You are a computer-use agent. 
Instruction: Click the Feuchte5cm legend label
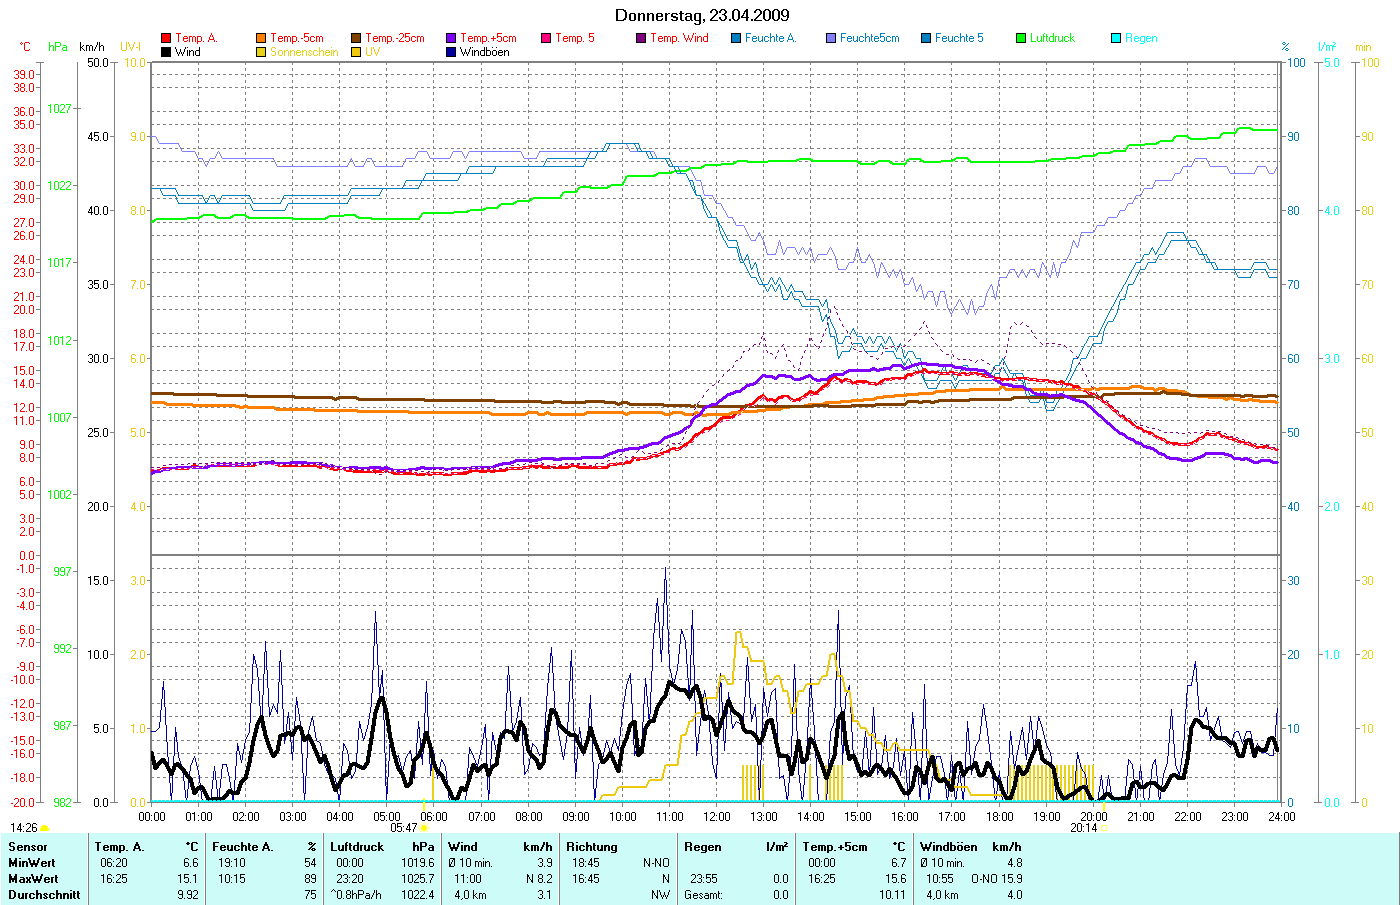[x=869, y=38]
